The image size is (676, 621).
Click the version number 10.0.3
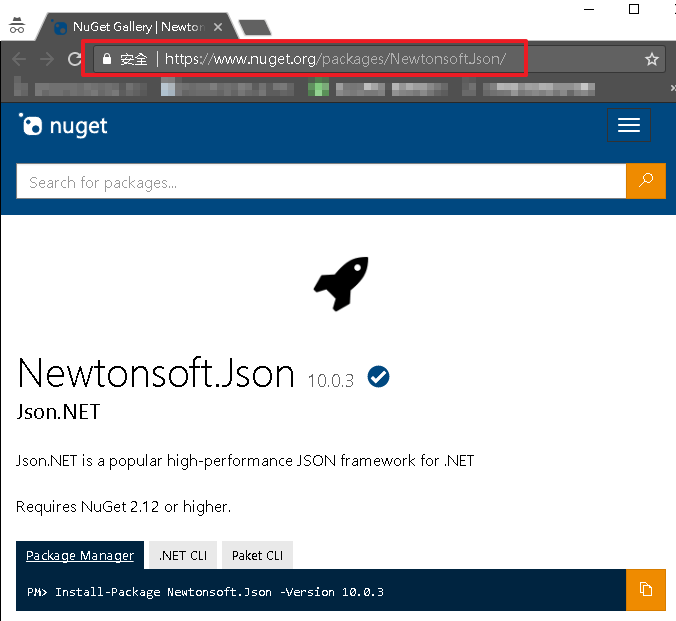331,381
